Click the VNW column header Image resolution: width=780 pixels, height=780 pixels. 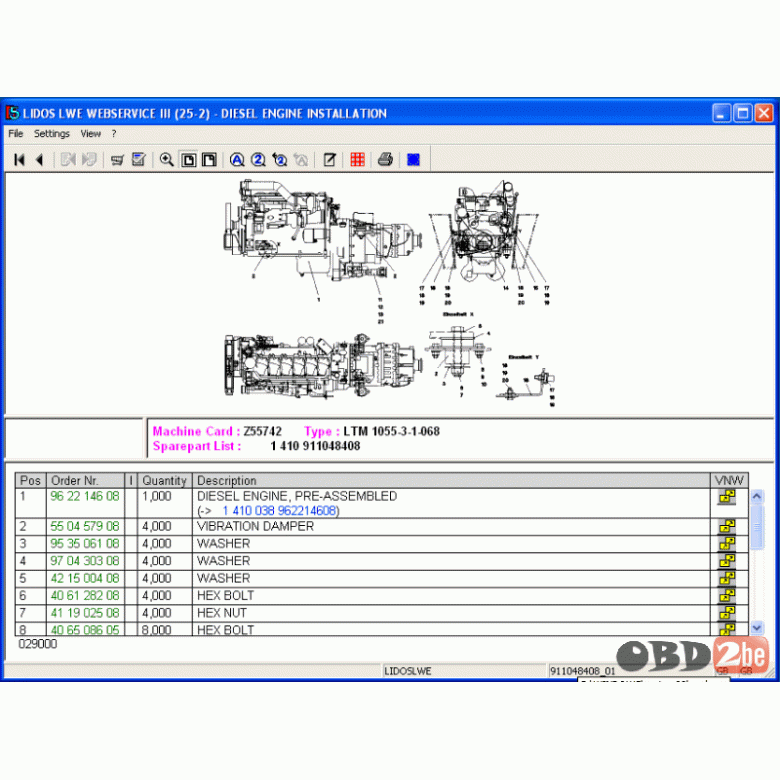click(x=729, y=481)
